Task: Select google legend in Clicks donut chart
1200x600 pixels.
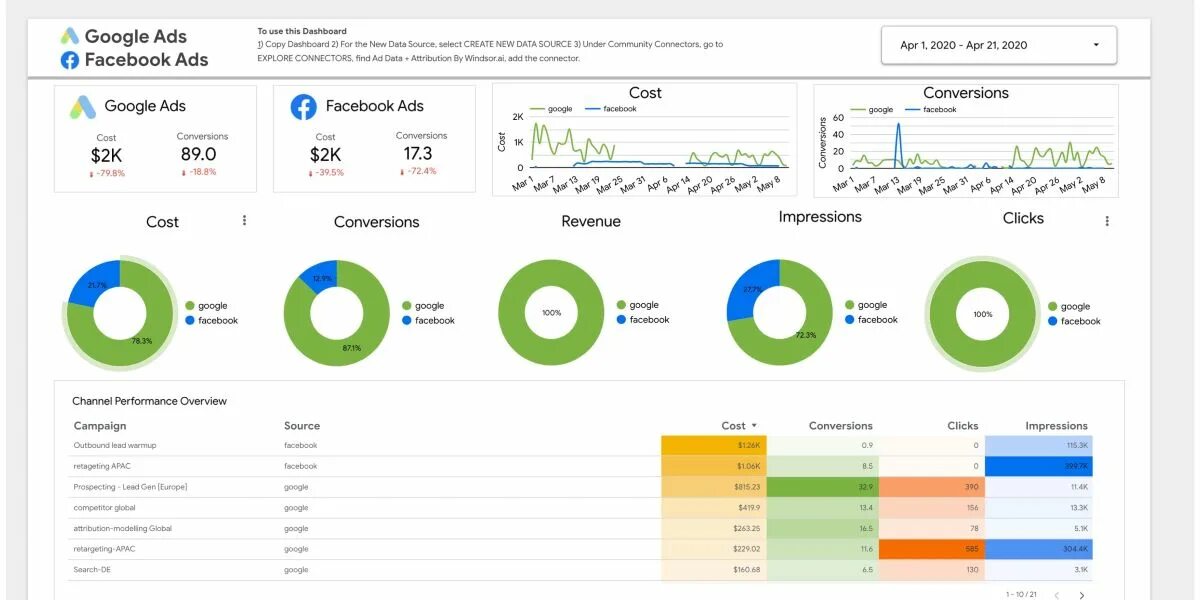Action: [1069, 307]
